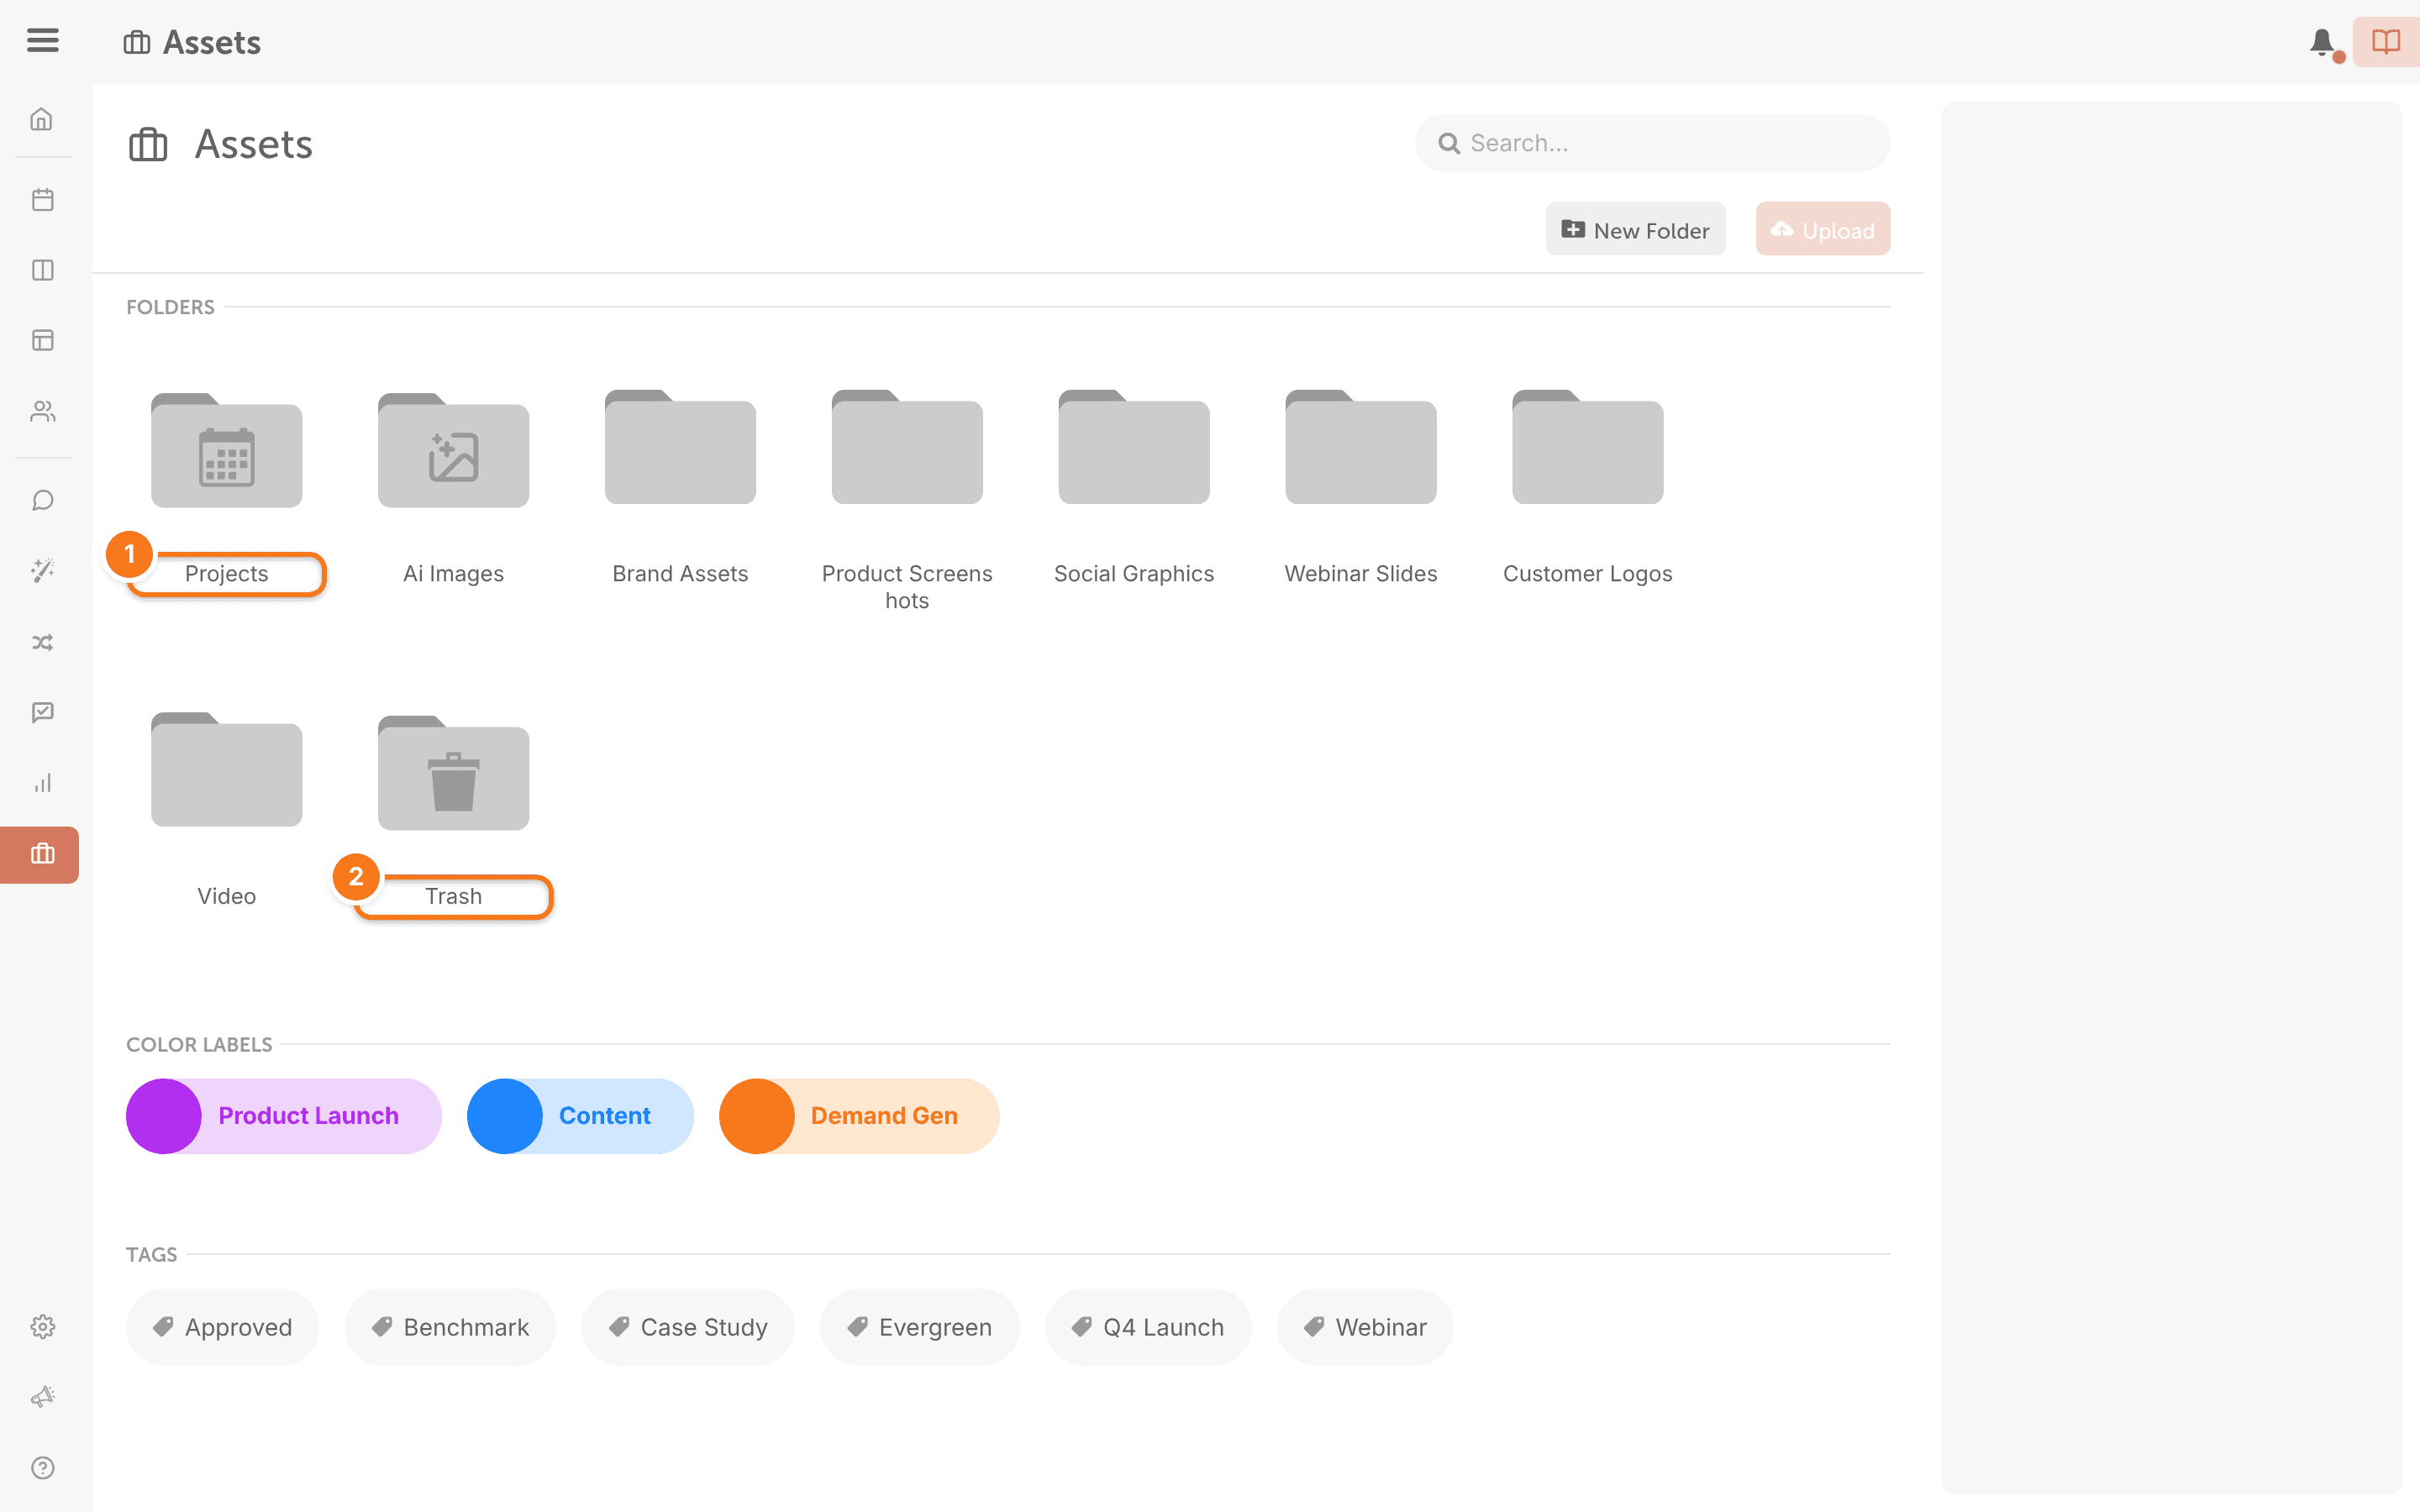Open the layout template sidebar icon

[42, 340]
